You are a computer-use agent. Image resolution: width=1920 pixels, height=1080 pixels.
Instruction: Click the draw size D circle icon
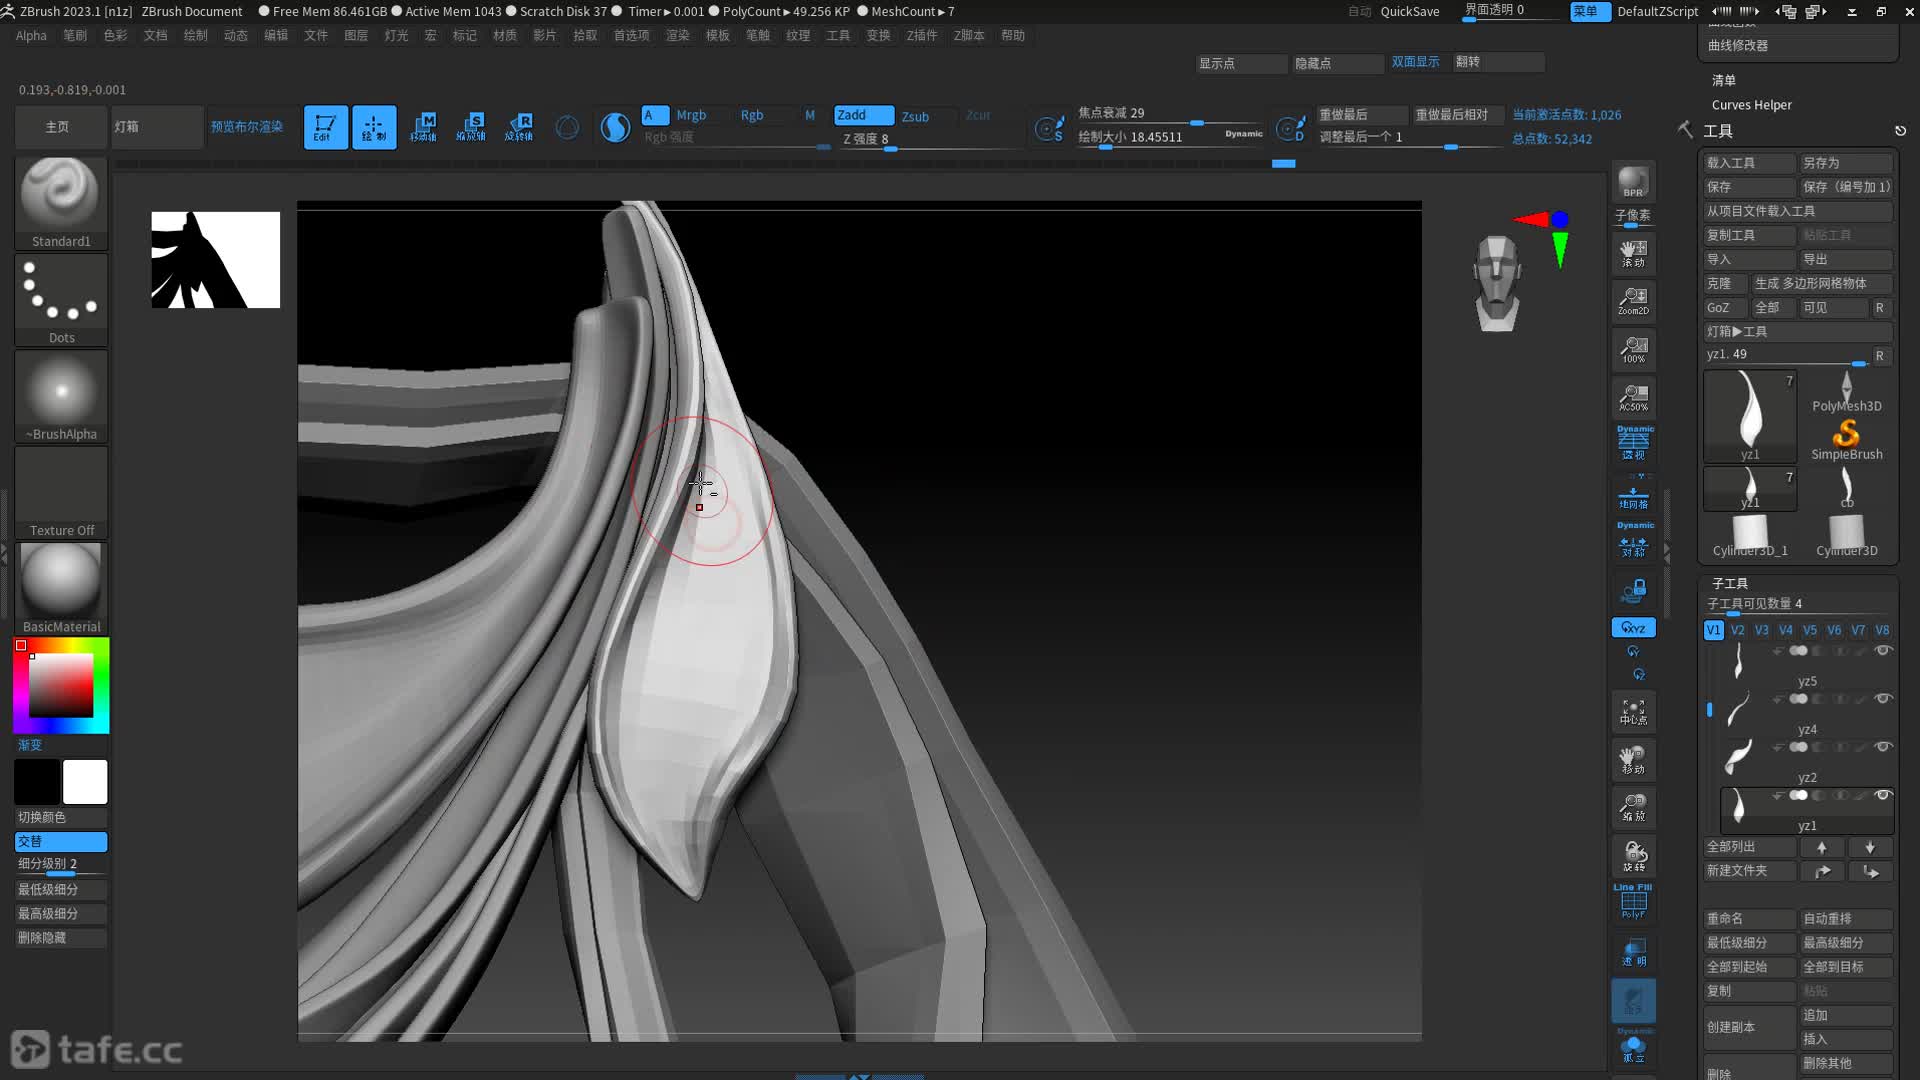click(x=1289, y=128)
